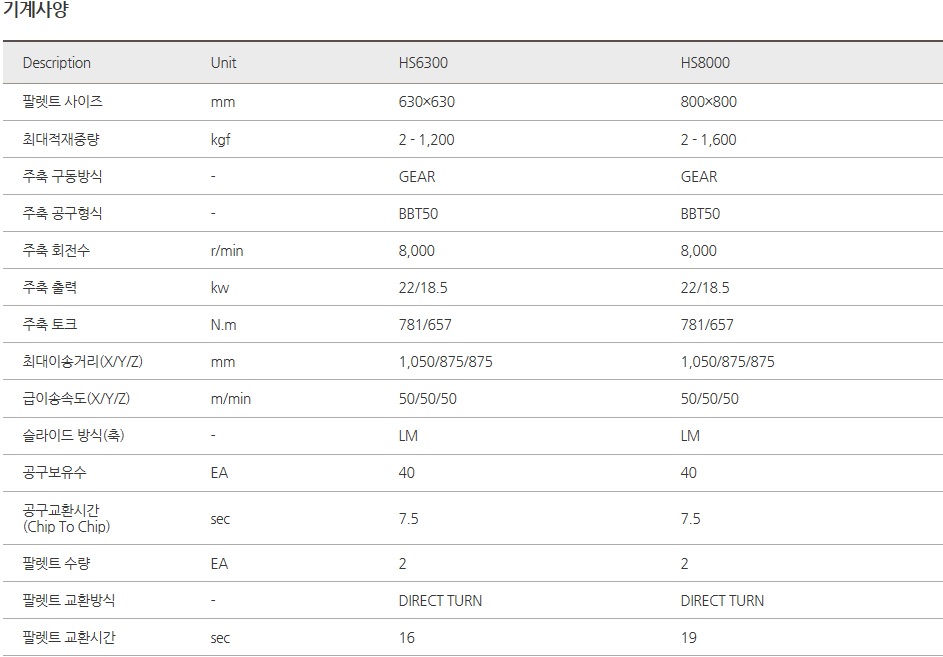Click the Unit column header
The image size is (943, 657).
tap(224, 63)
